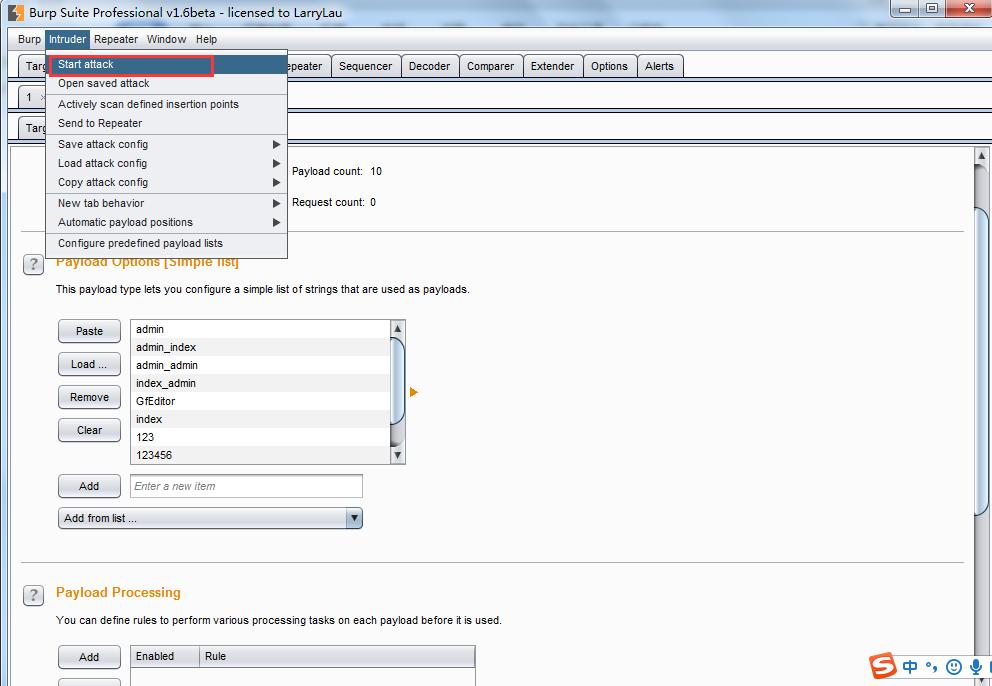992x686 pixels.
Task: Click the Rule column header
Action: tap(337, 656)
